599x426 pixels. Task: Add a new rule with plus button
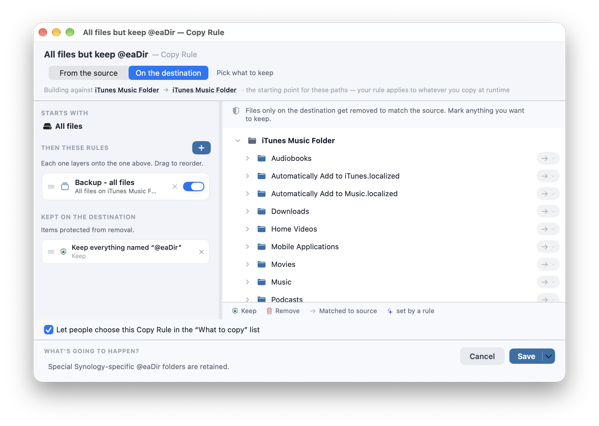201,148
